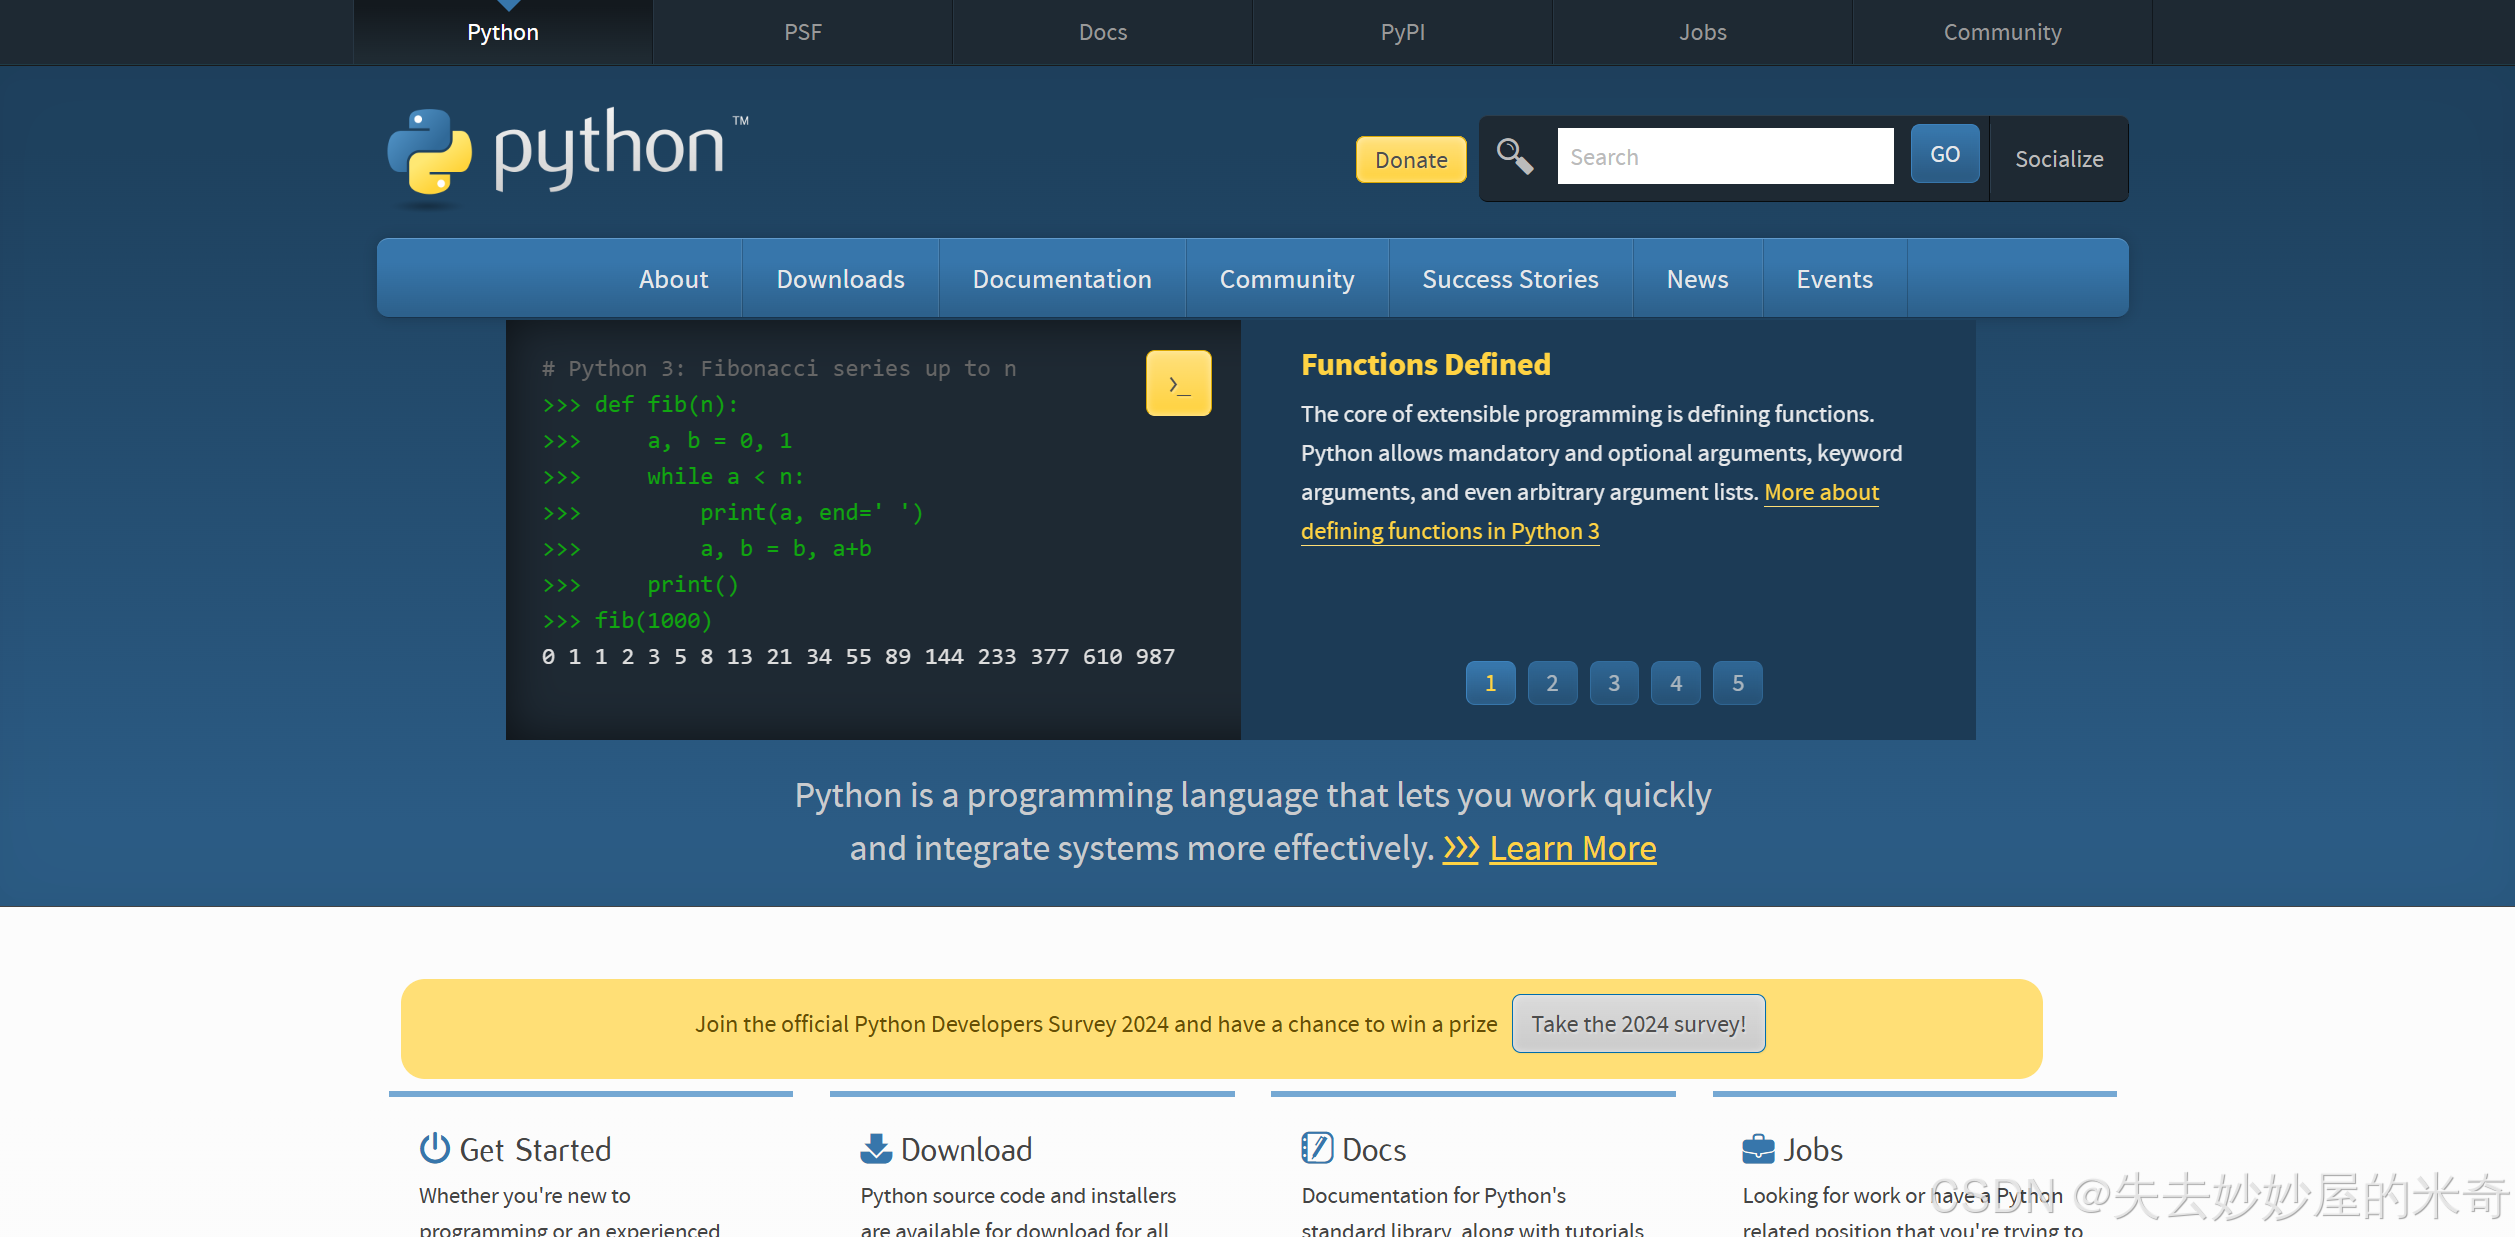Click the triple chevron before Learn More
The width and height of the screenshot is (2515, 1237).
coord(1460,848)
